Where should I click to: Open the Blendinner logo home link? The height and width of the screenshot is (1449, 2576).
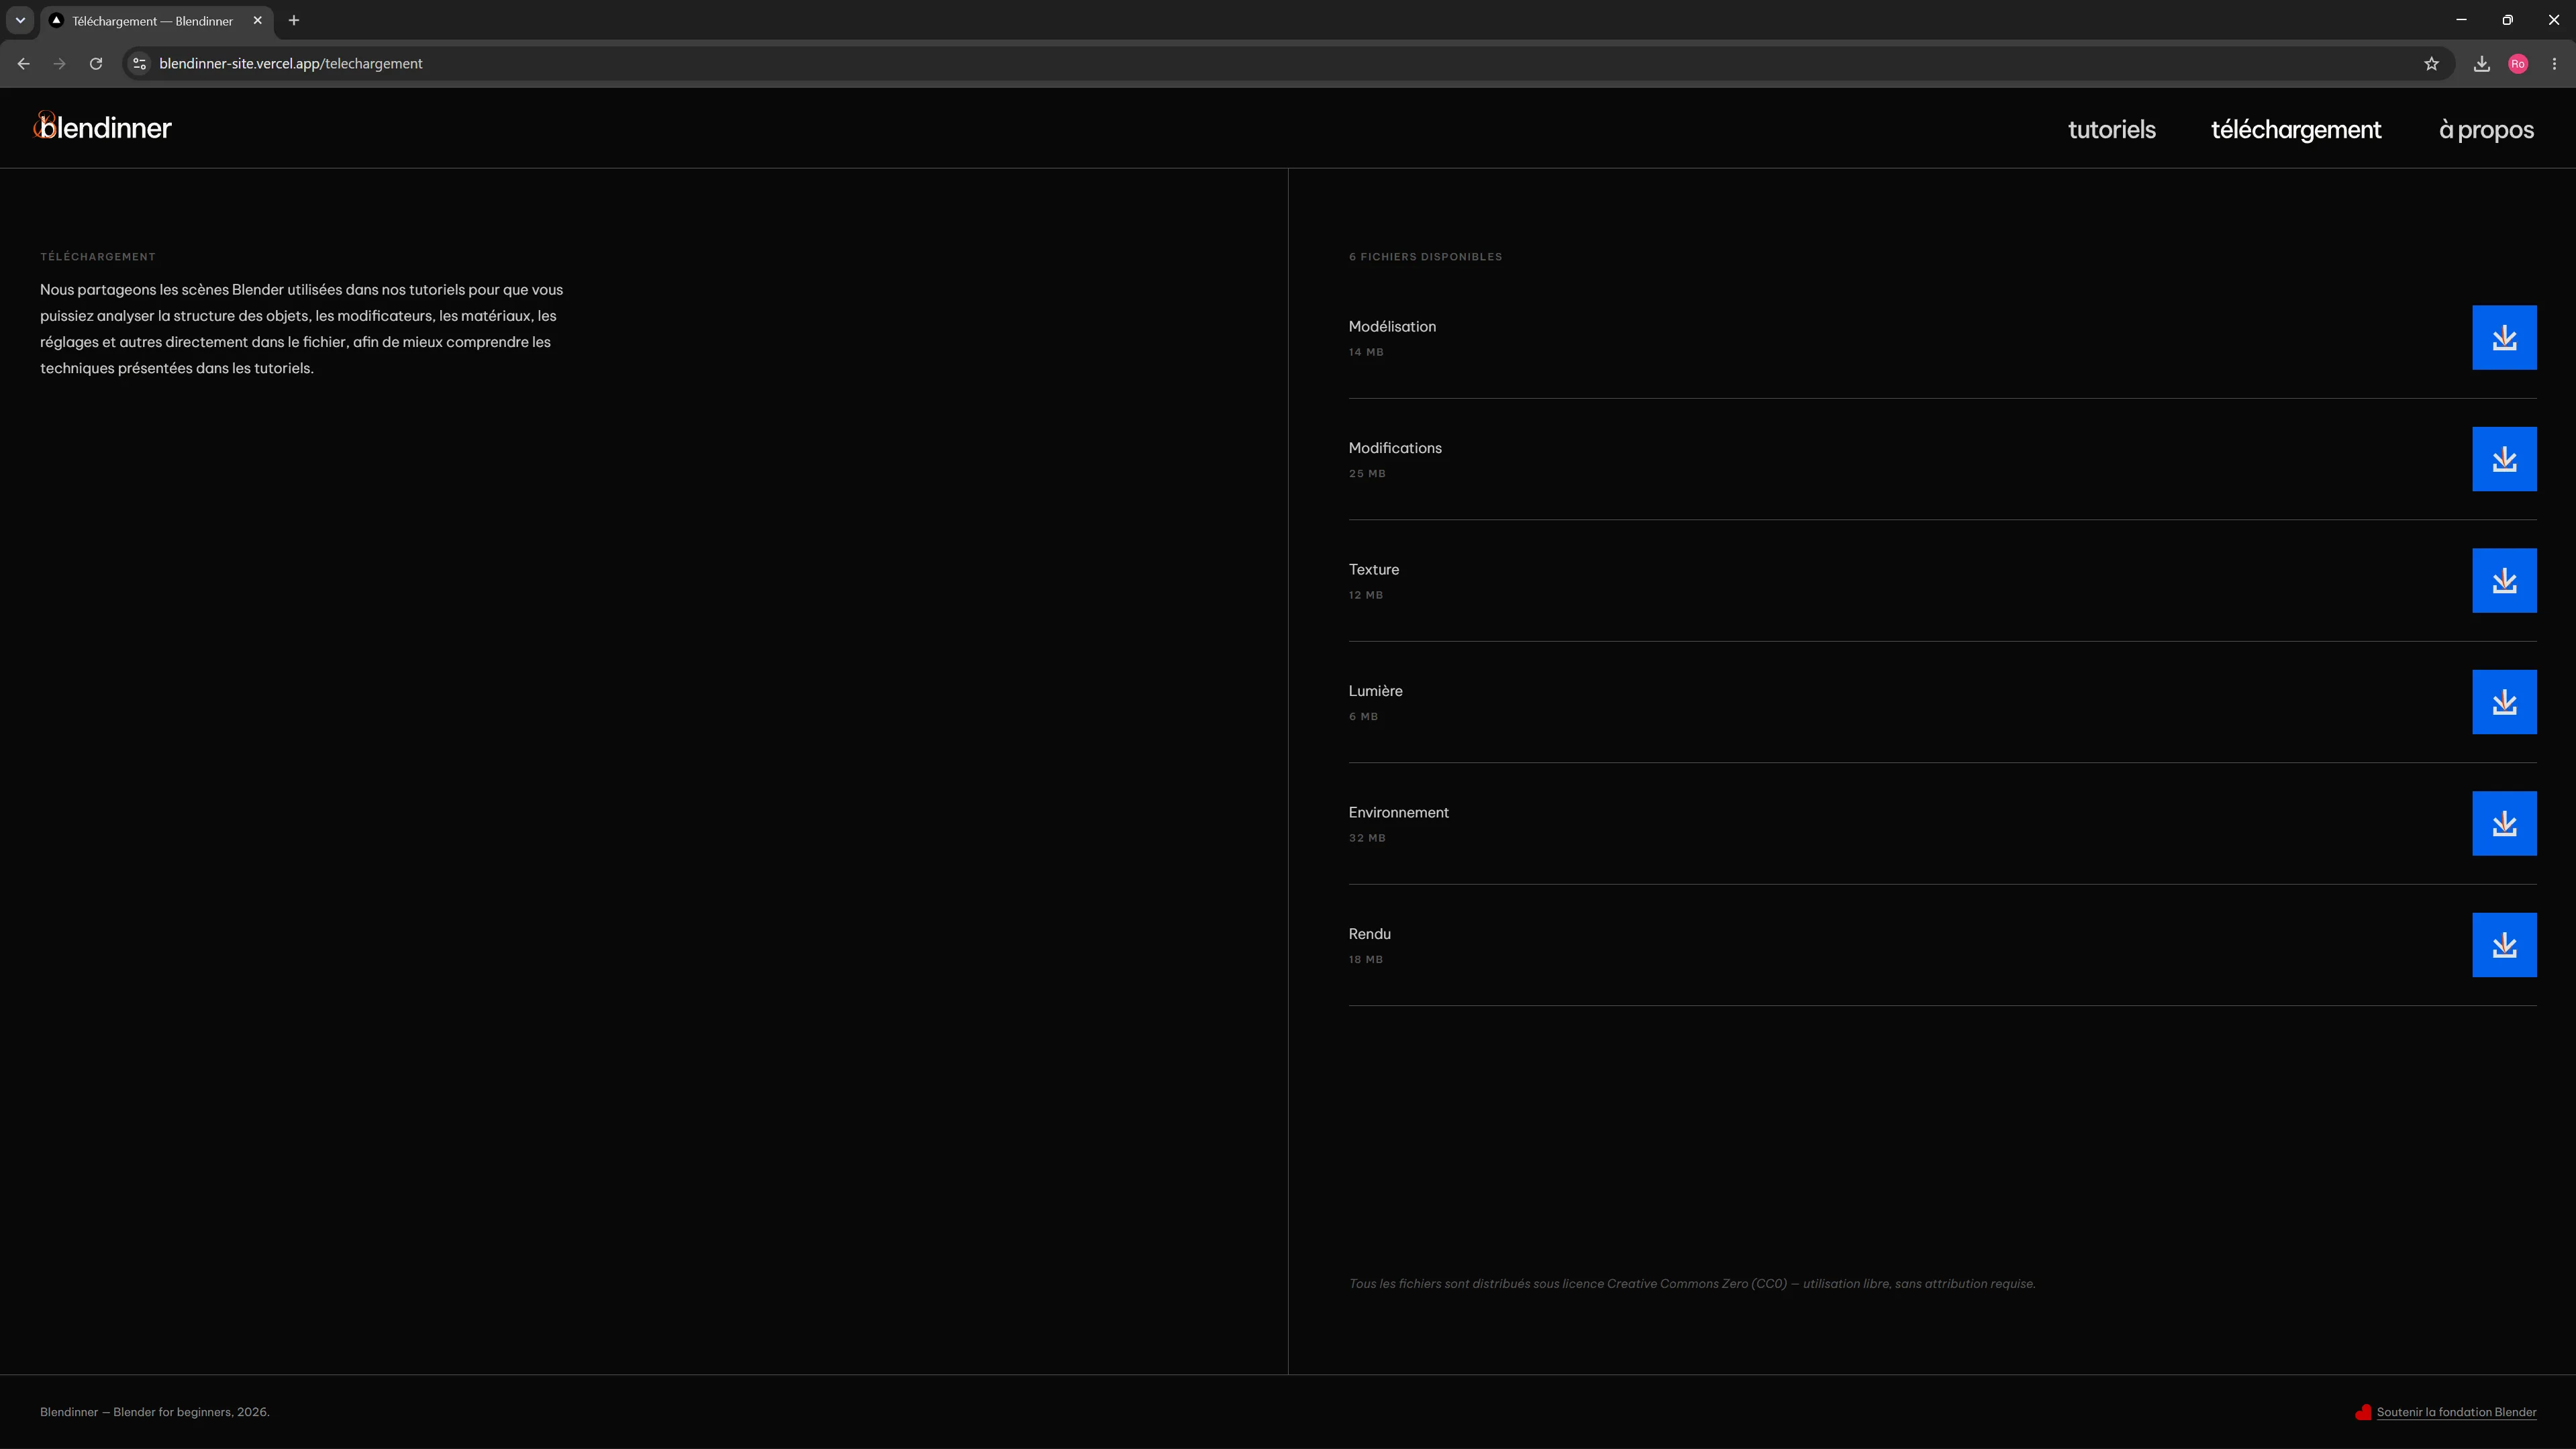(103, 127)
